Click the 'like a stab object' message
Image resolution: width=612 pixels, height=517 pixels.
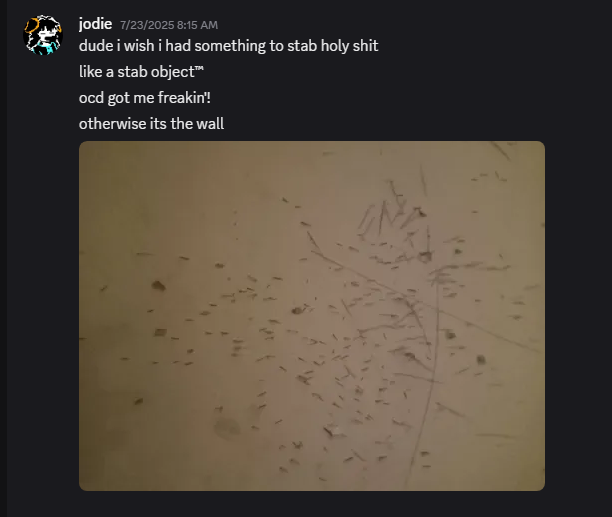141,72
